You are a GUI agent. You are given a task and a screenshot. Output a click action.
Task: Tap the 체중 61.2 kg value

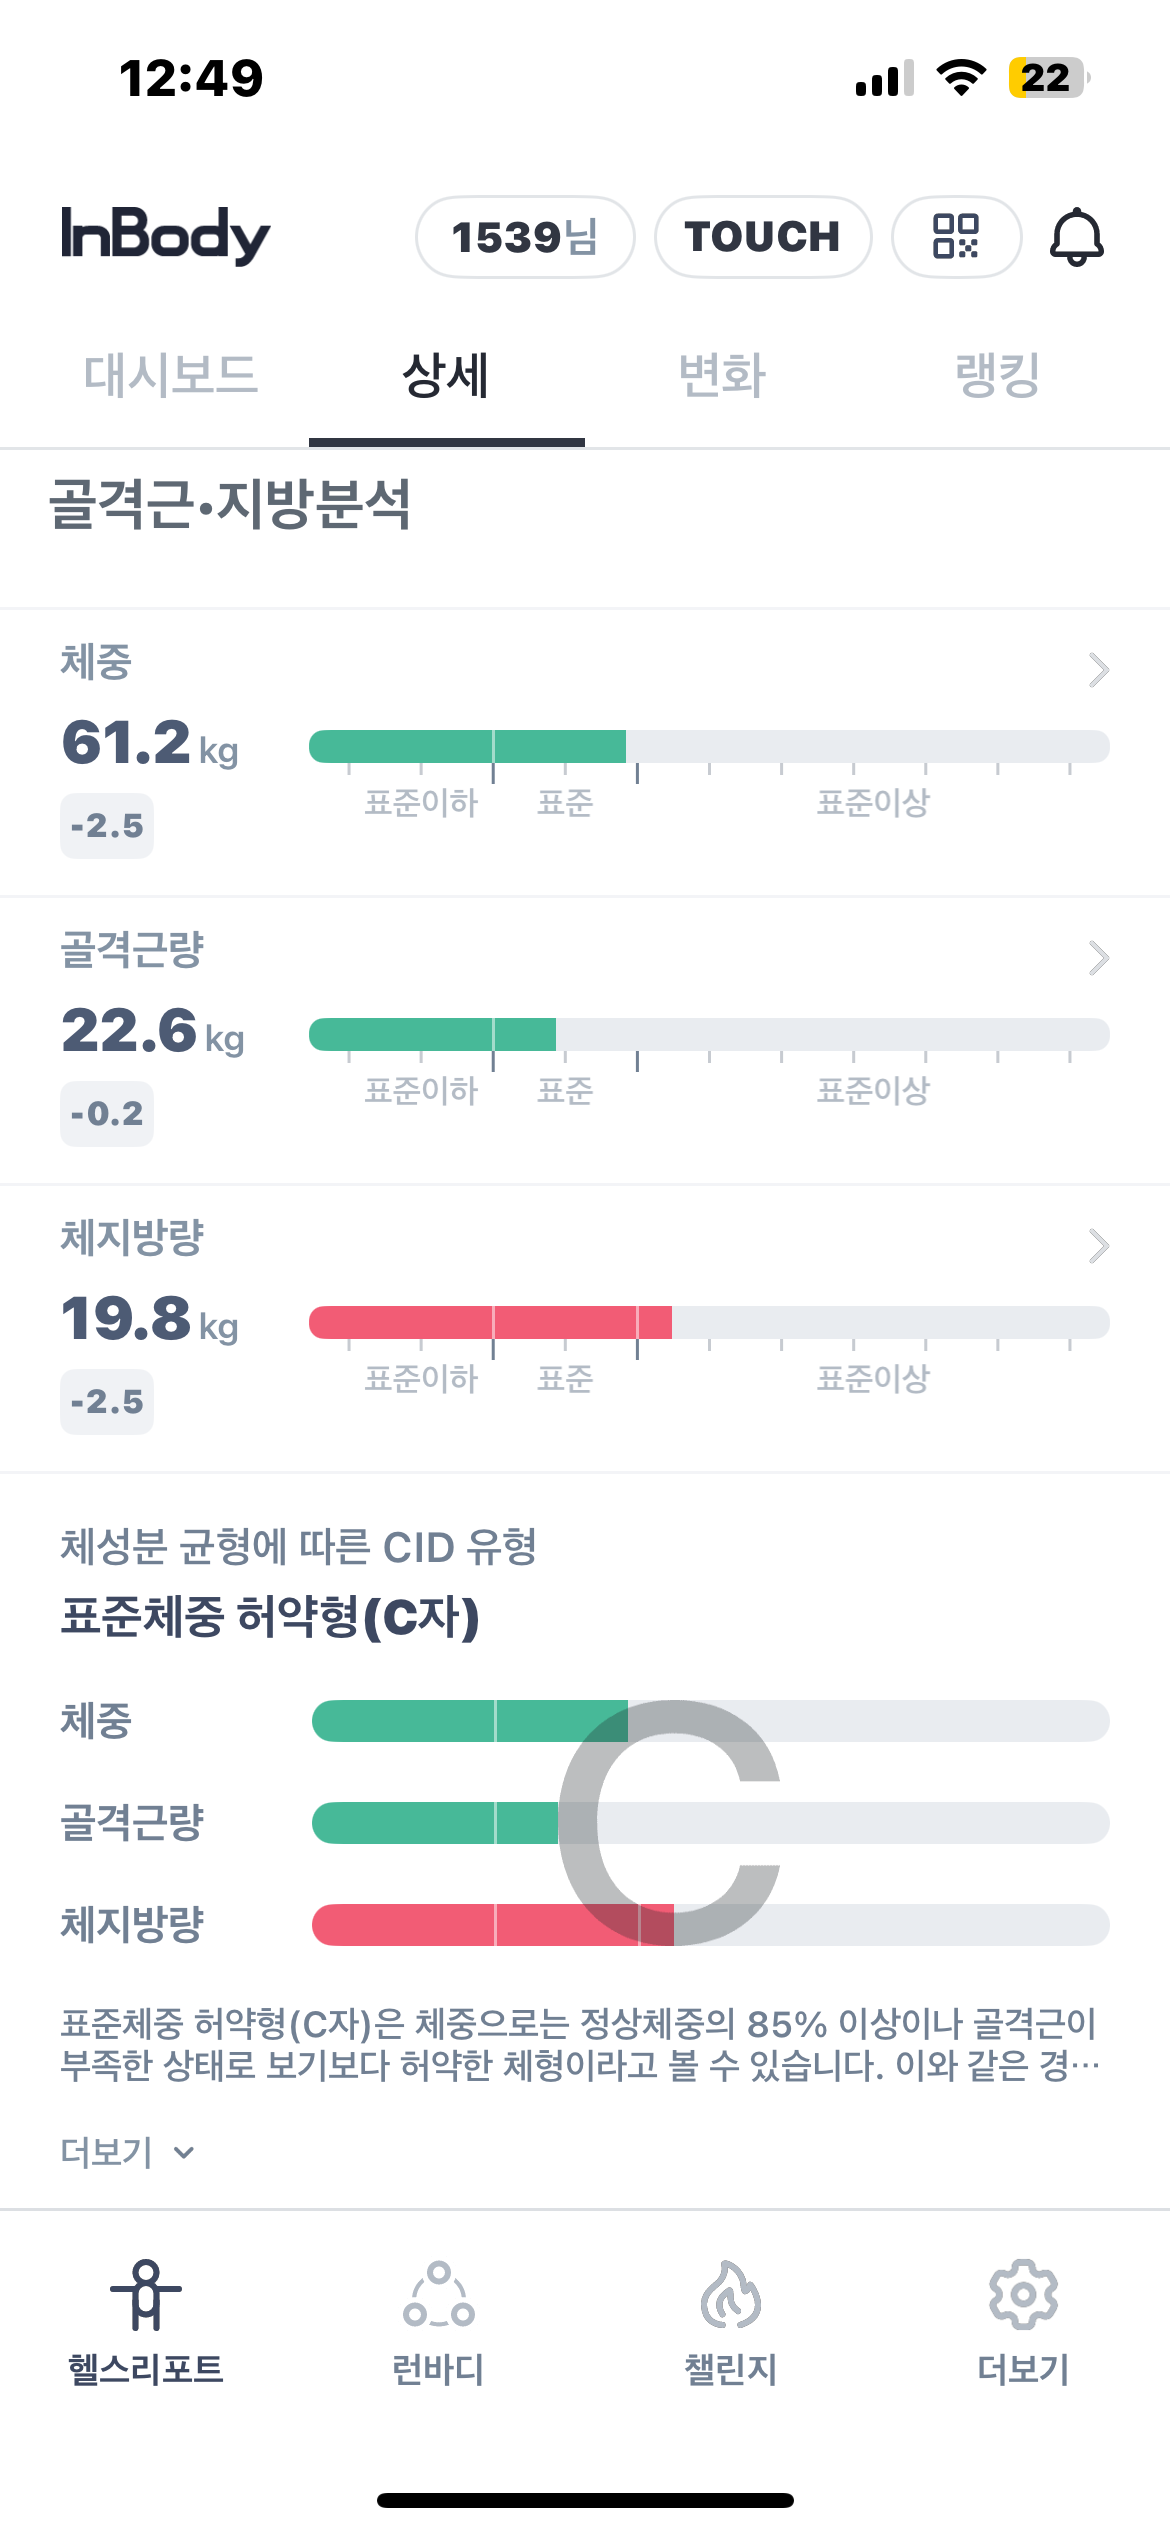tap(150, 743)
